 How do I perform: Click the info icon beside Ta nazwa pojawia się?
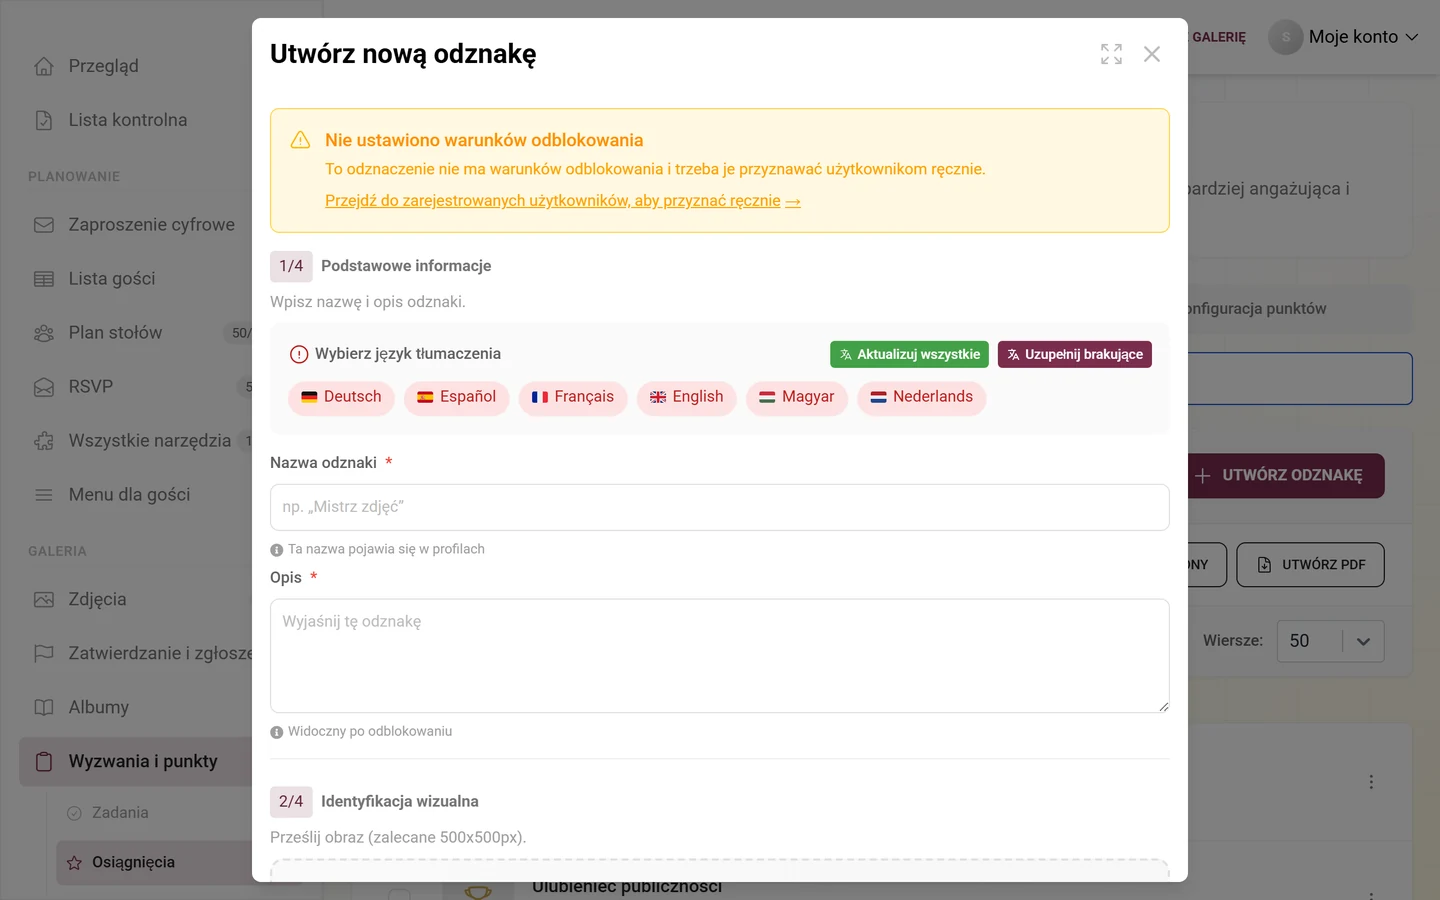277,550
